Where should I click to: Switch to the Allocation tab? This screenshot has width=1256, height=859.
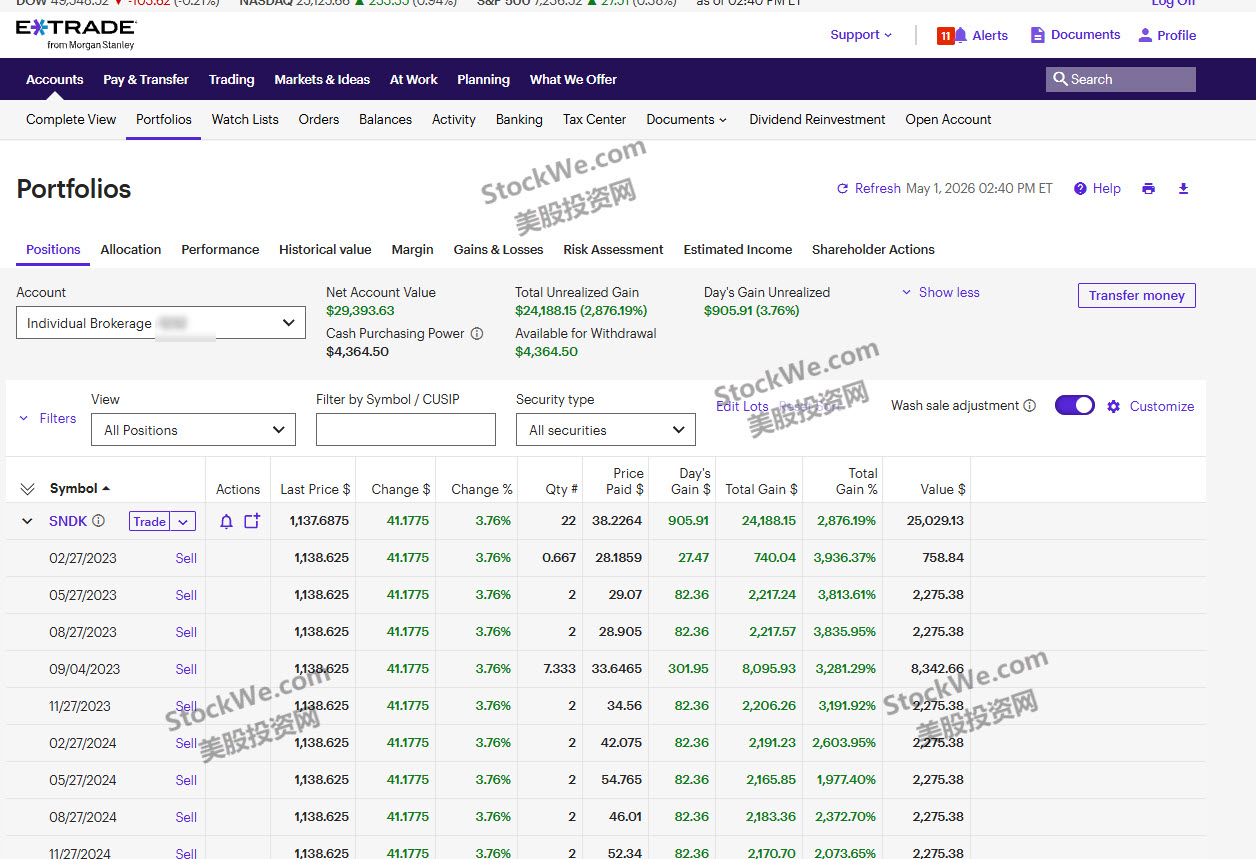point(131,250)
